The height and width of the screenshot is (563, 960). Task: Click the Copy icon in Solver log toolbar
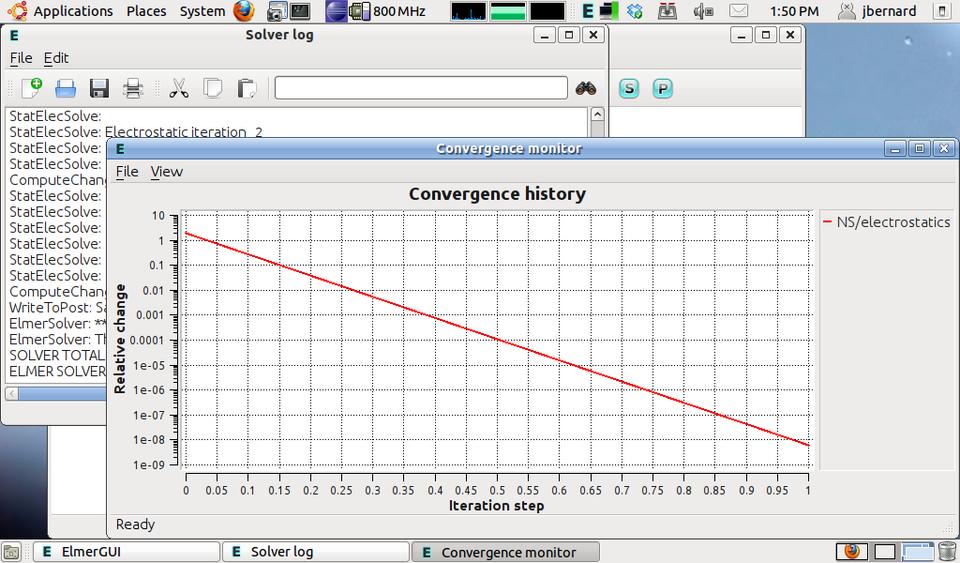pyautogui.click(x=213, y=88)
